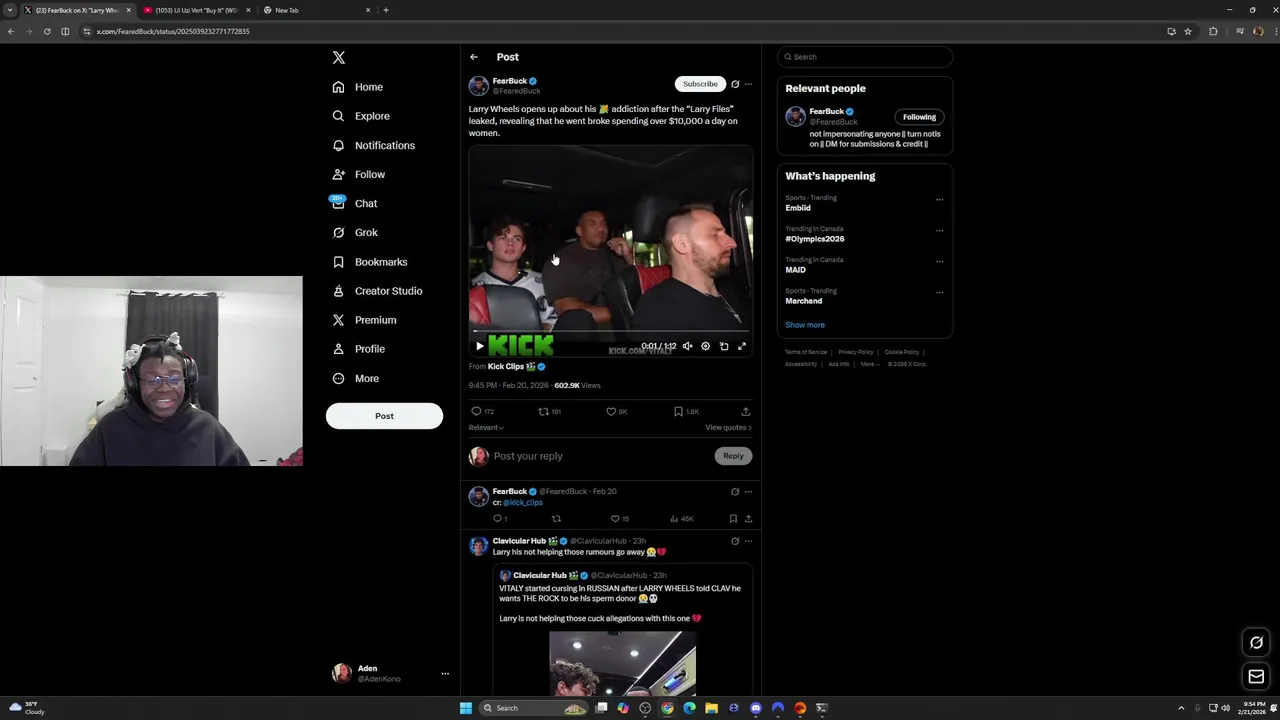This screenshot has height=720, width=1280.
Task: Expand the More menu in sidebar
Action: [x=356, y=378]
